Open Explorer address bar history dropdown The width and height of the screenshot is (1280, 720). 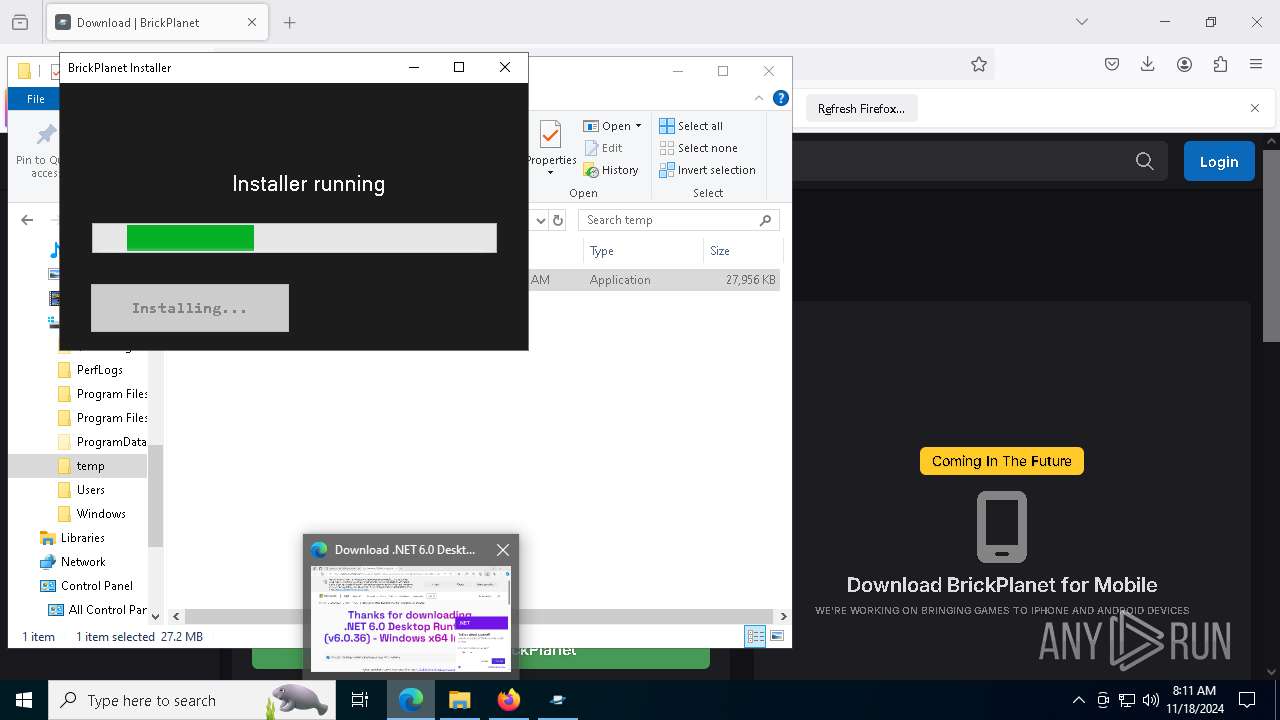point(540,220)
